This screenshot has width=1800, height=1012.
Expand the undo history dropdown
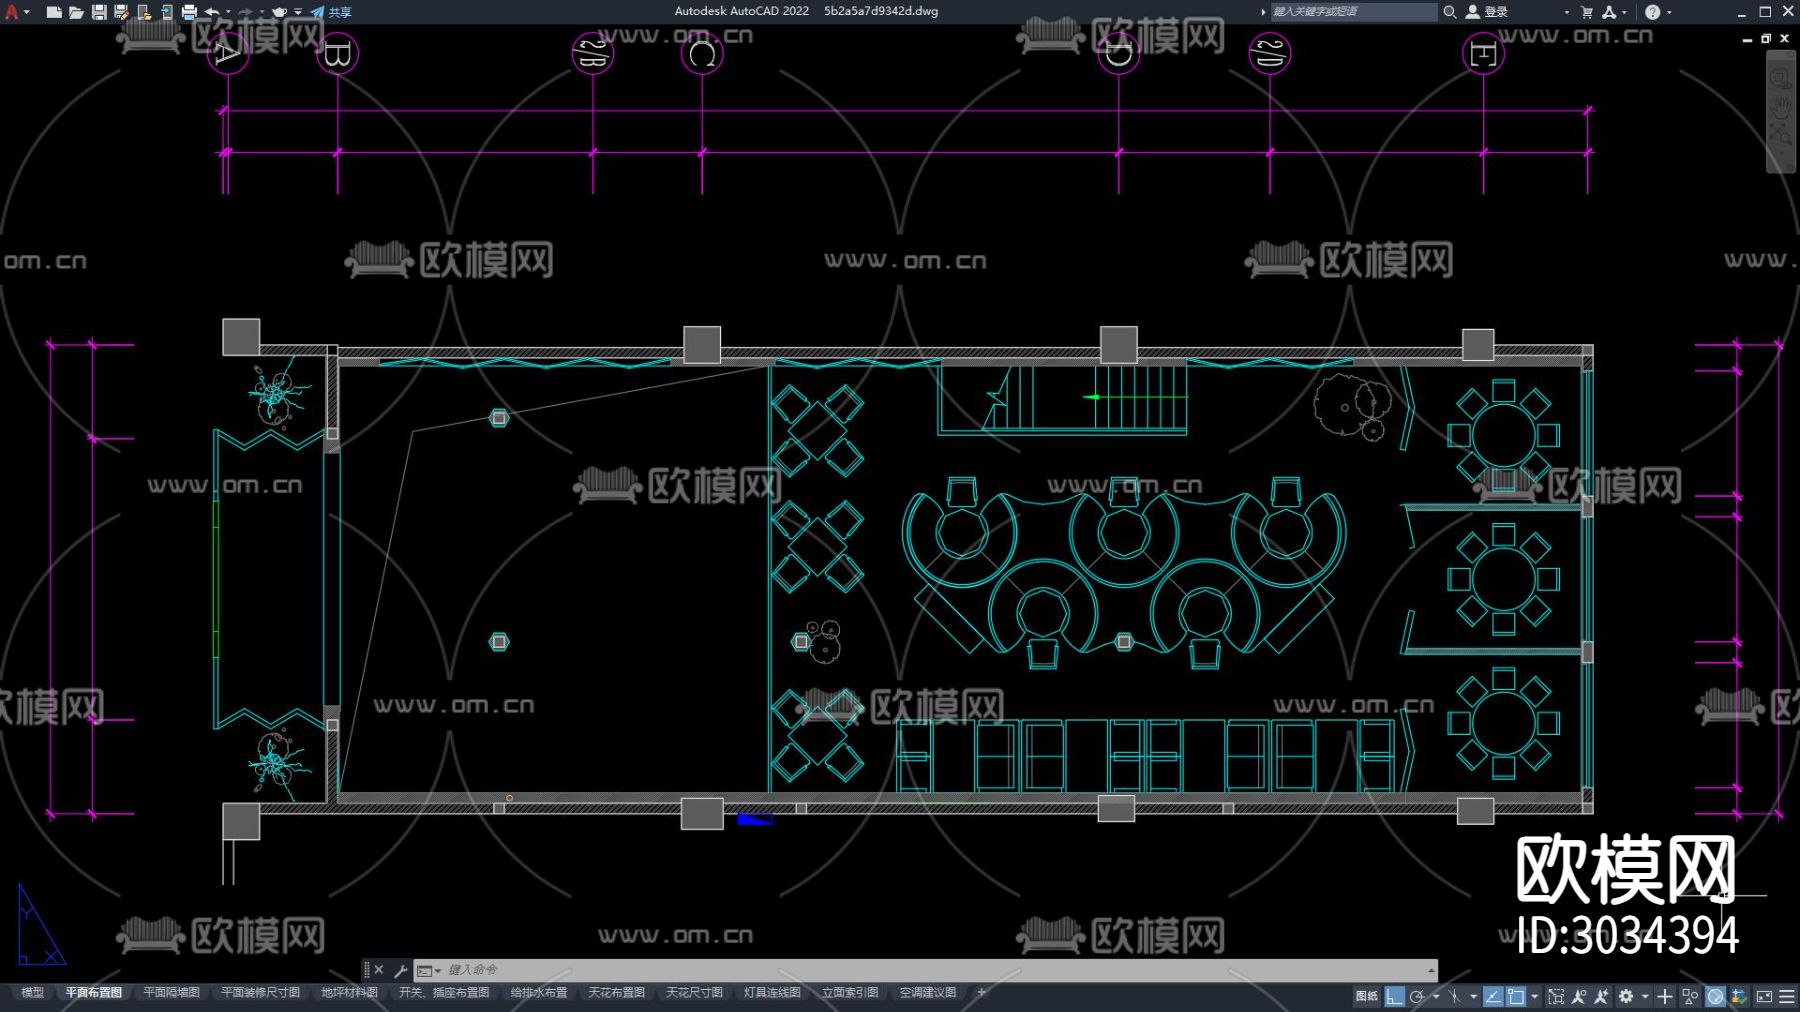[x=228, y=12]
